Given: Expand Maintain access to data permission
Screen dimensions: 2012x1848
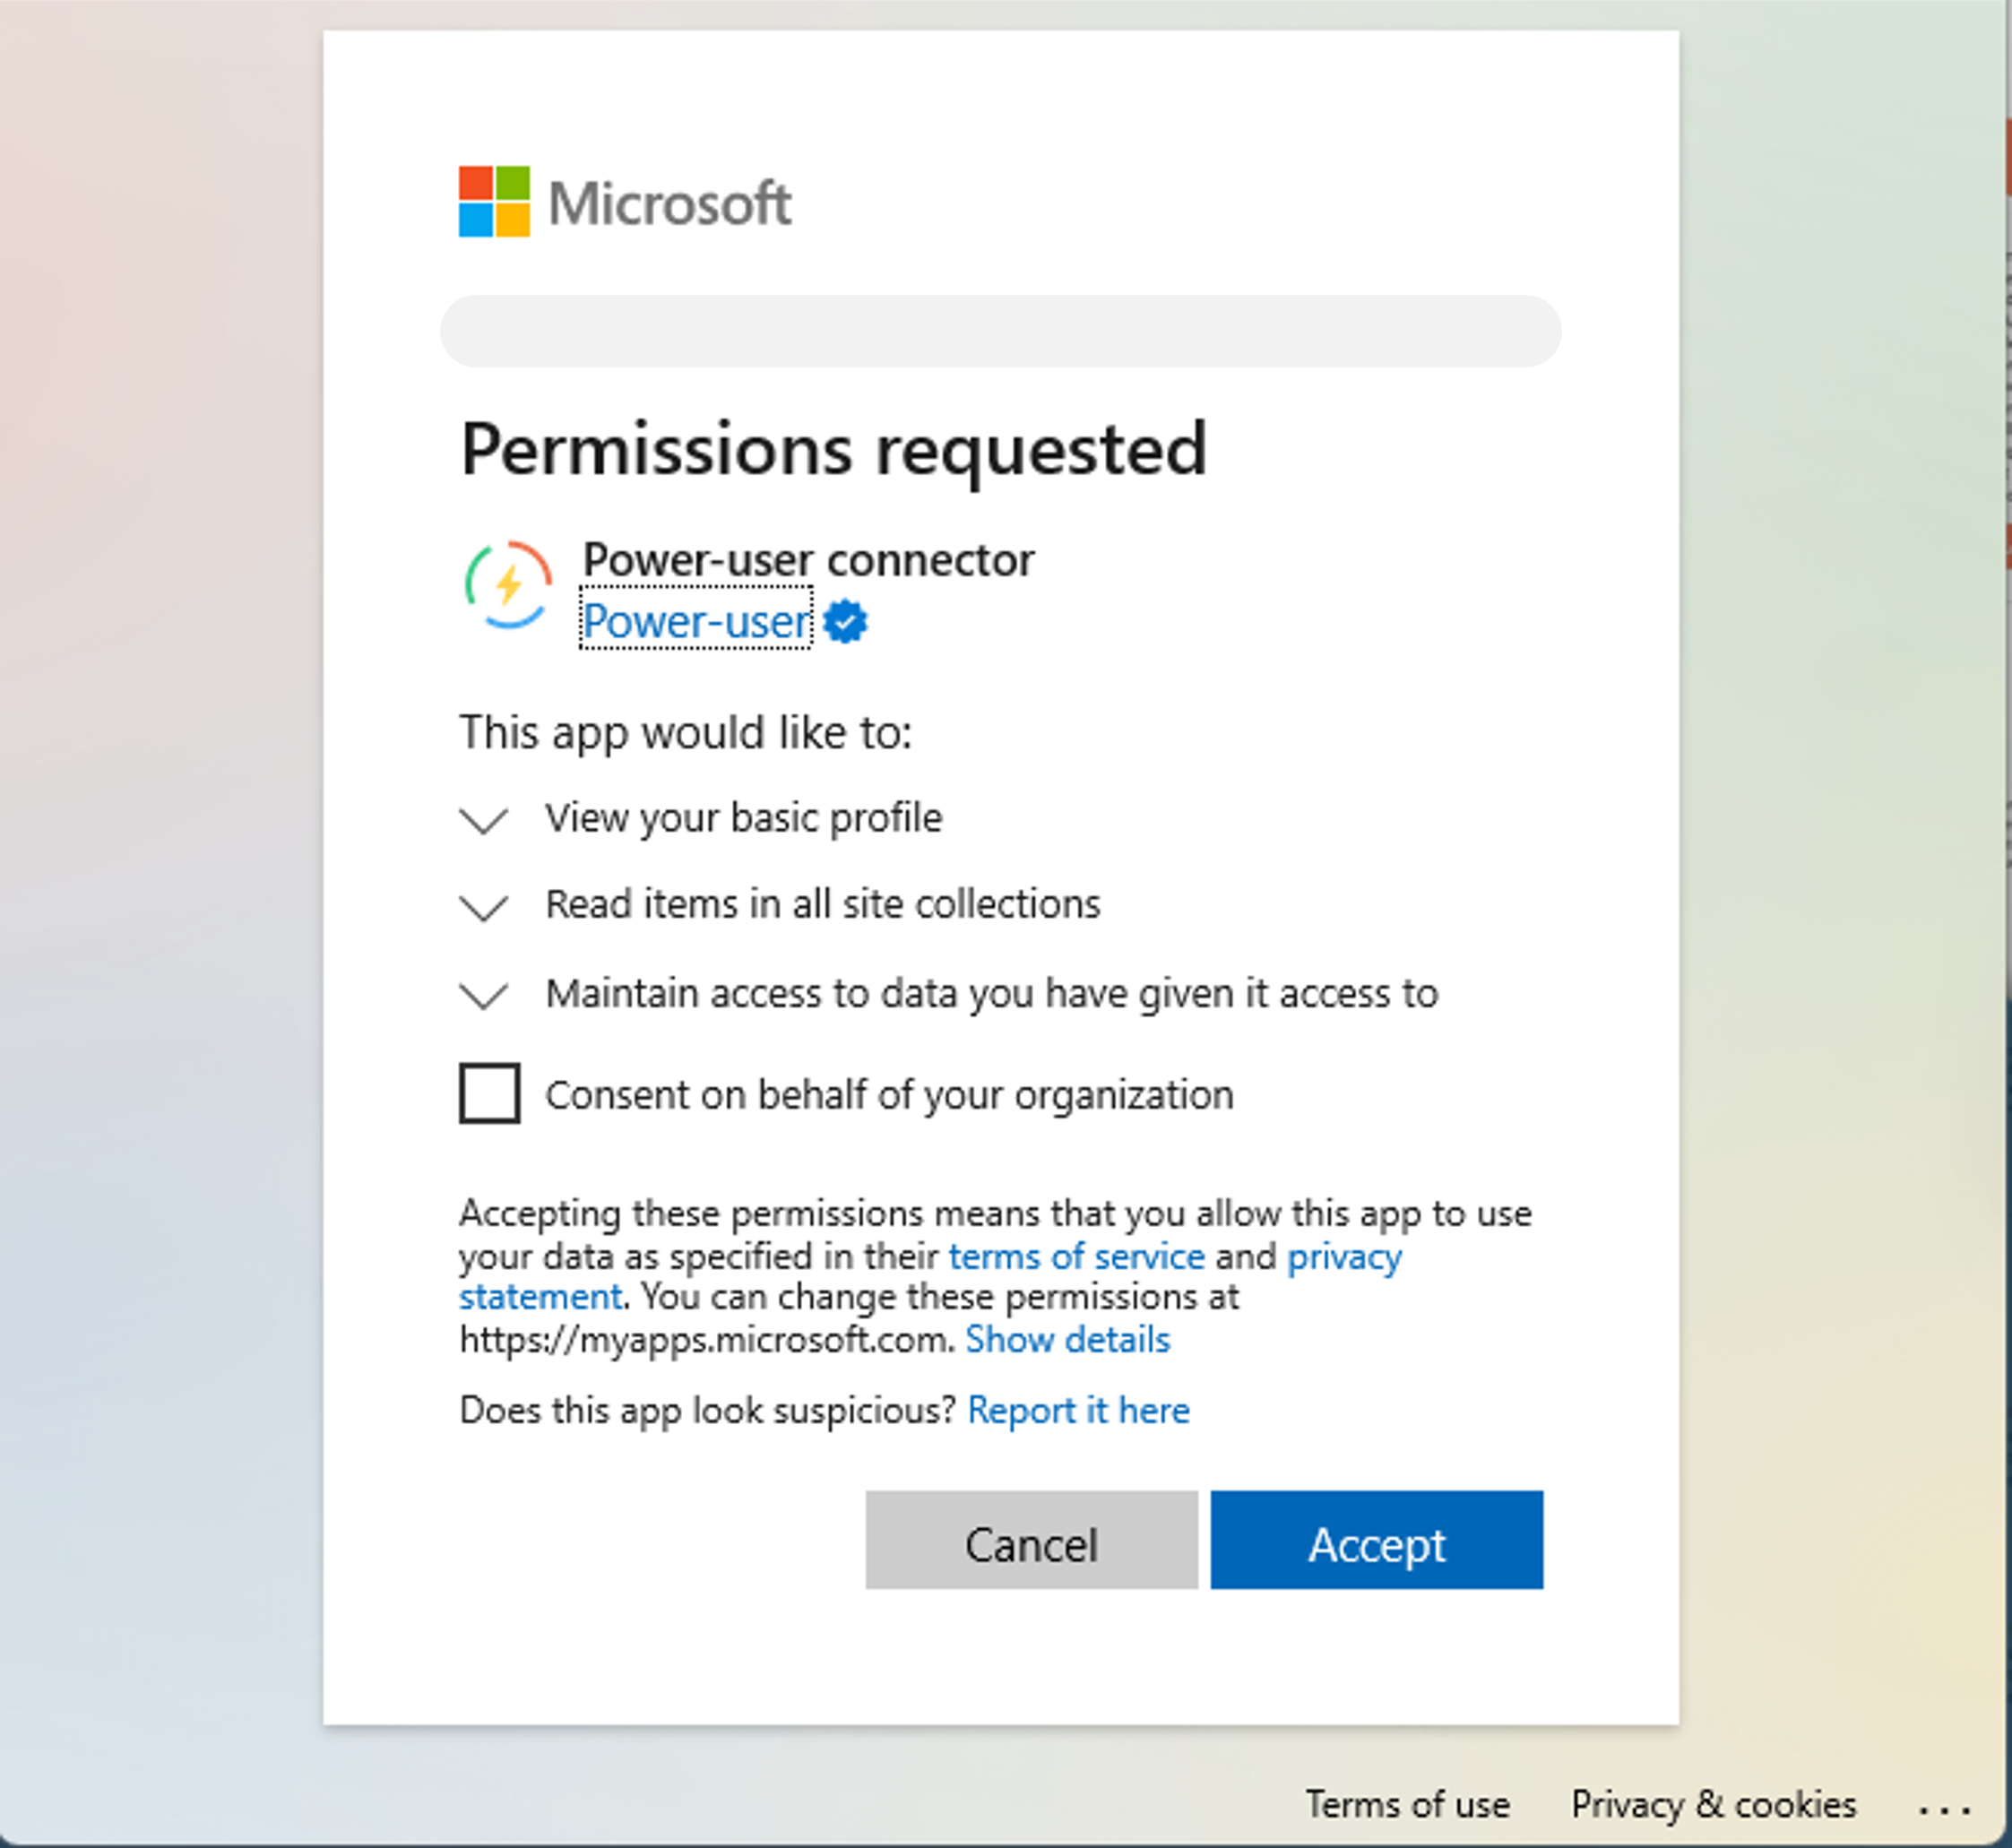Looking at the screenshot, I should (484, 995).
